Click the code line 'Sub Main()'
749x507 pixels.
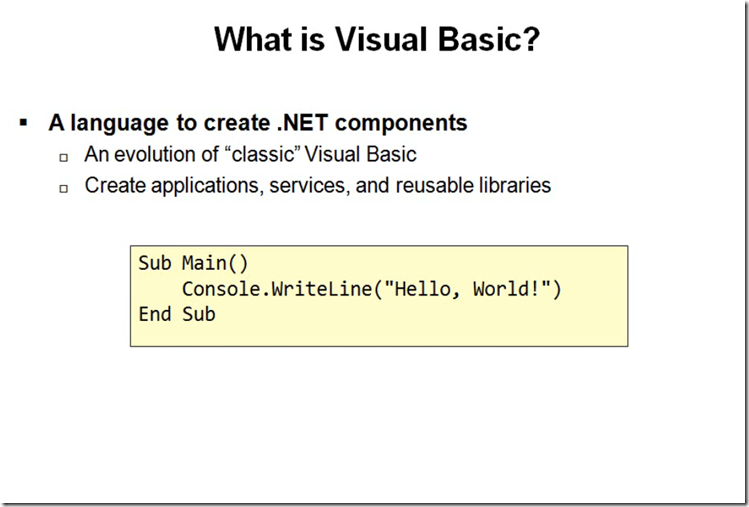point(193,263)
